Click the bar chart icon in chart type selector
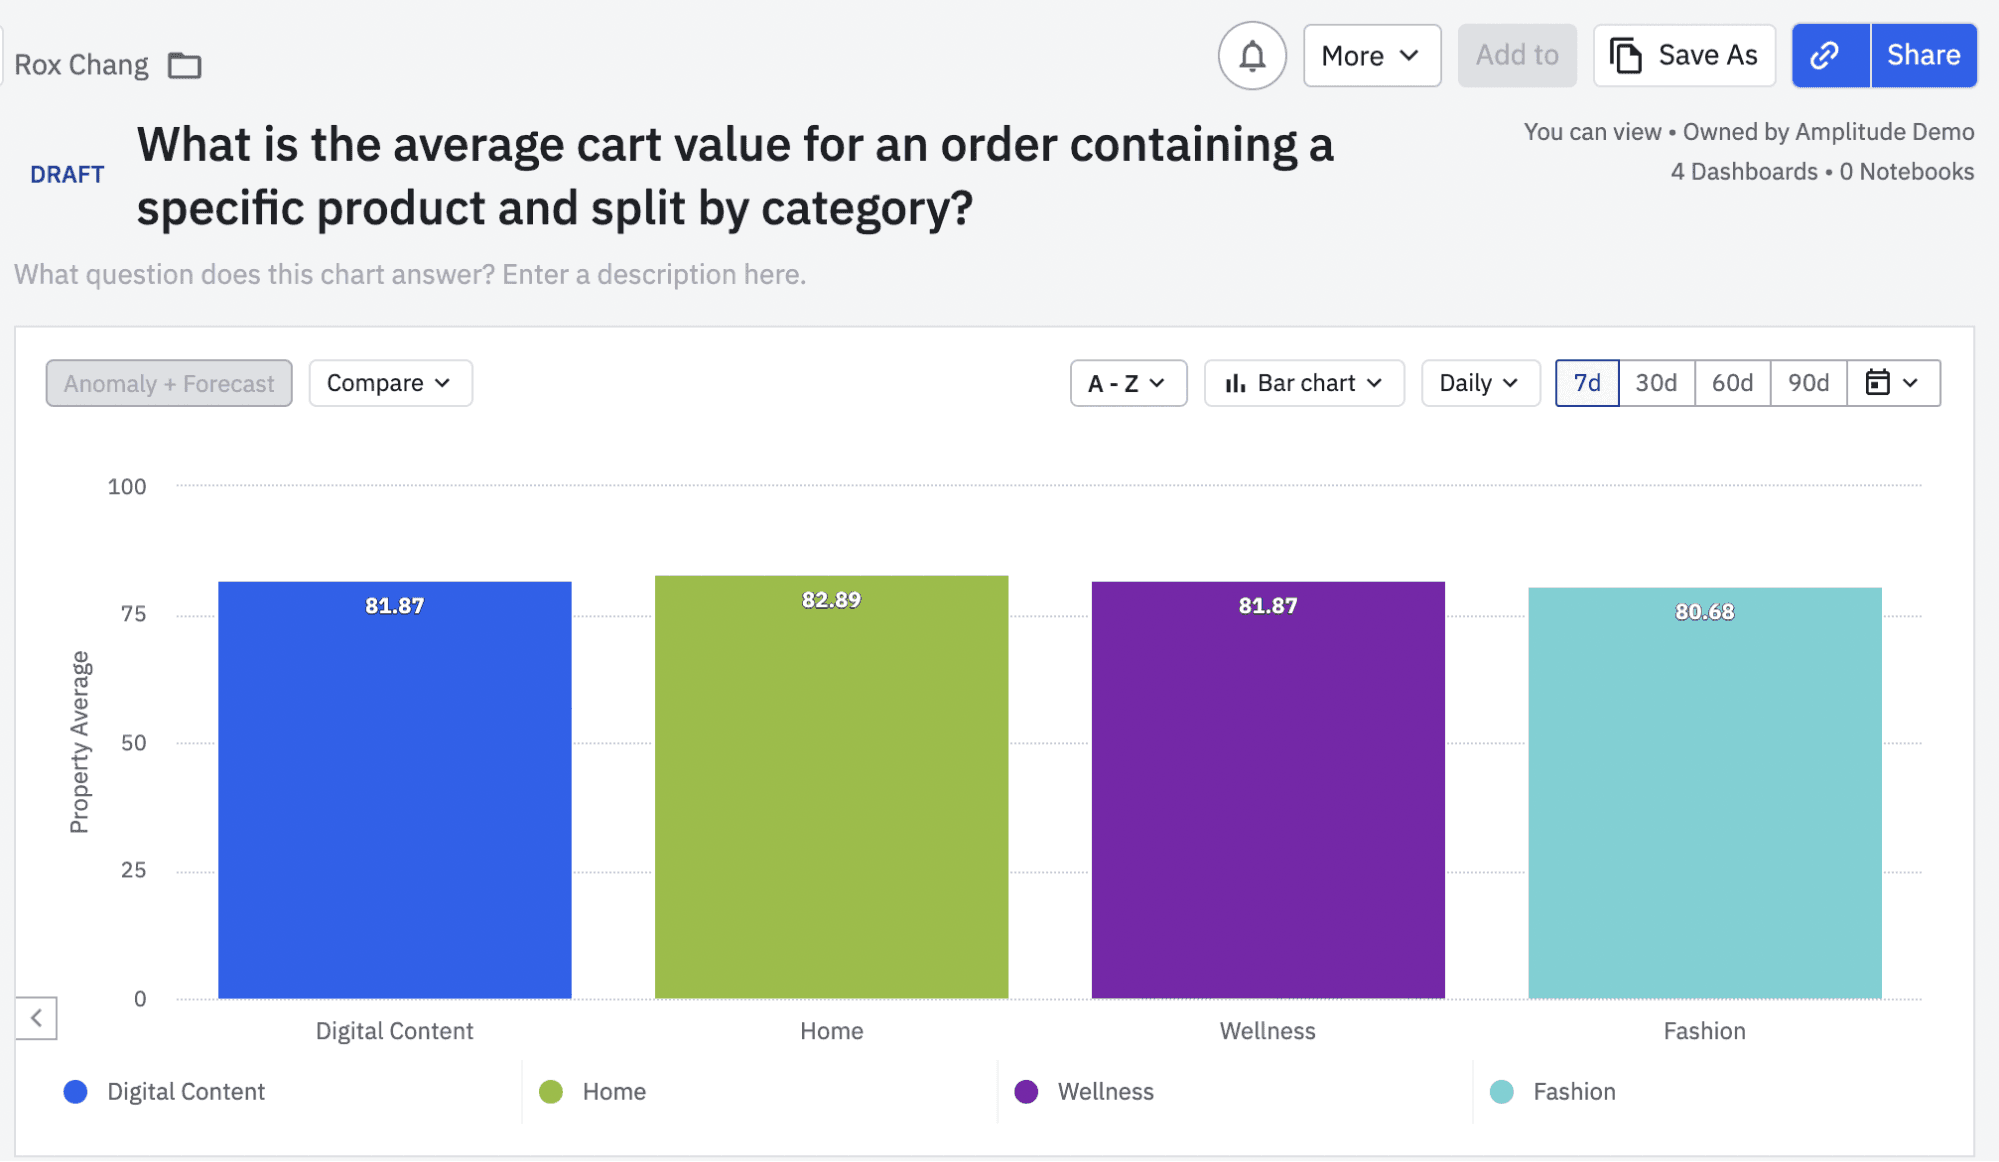 click(x=1236, y=382)
